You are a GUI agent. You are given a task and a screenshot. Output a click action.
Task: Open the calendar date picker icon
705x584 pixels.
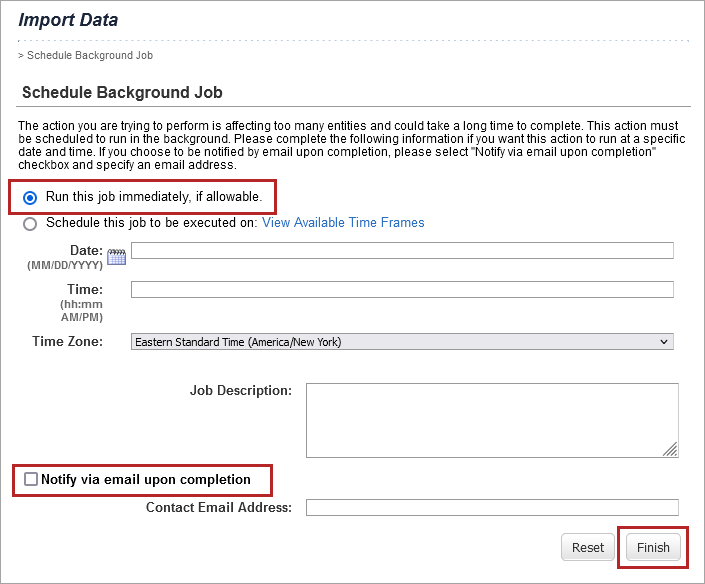point(116,257)
